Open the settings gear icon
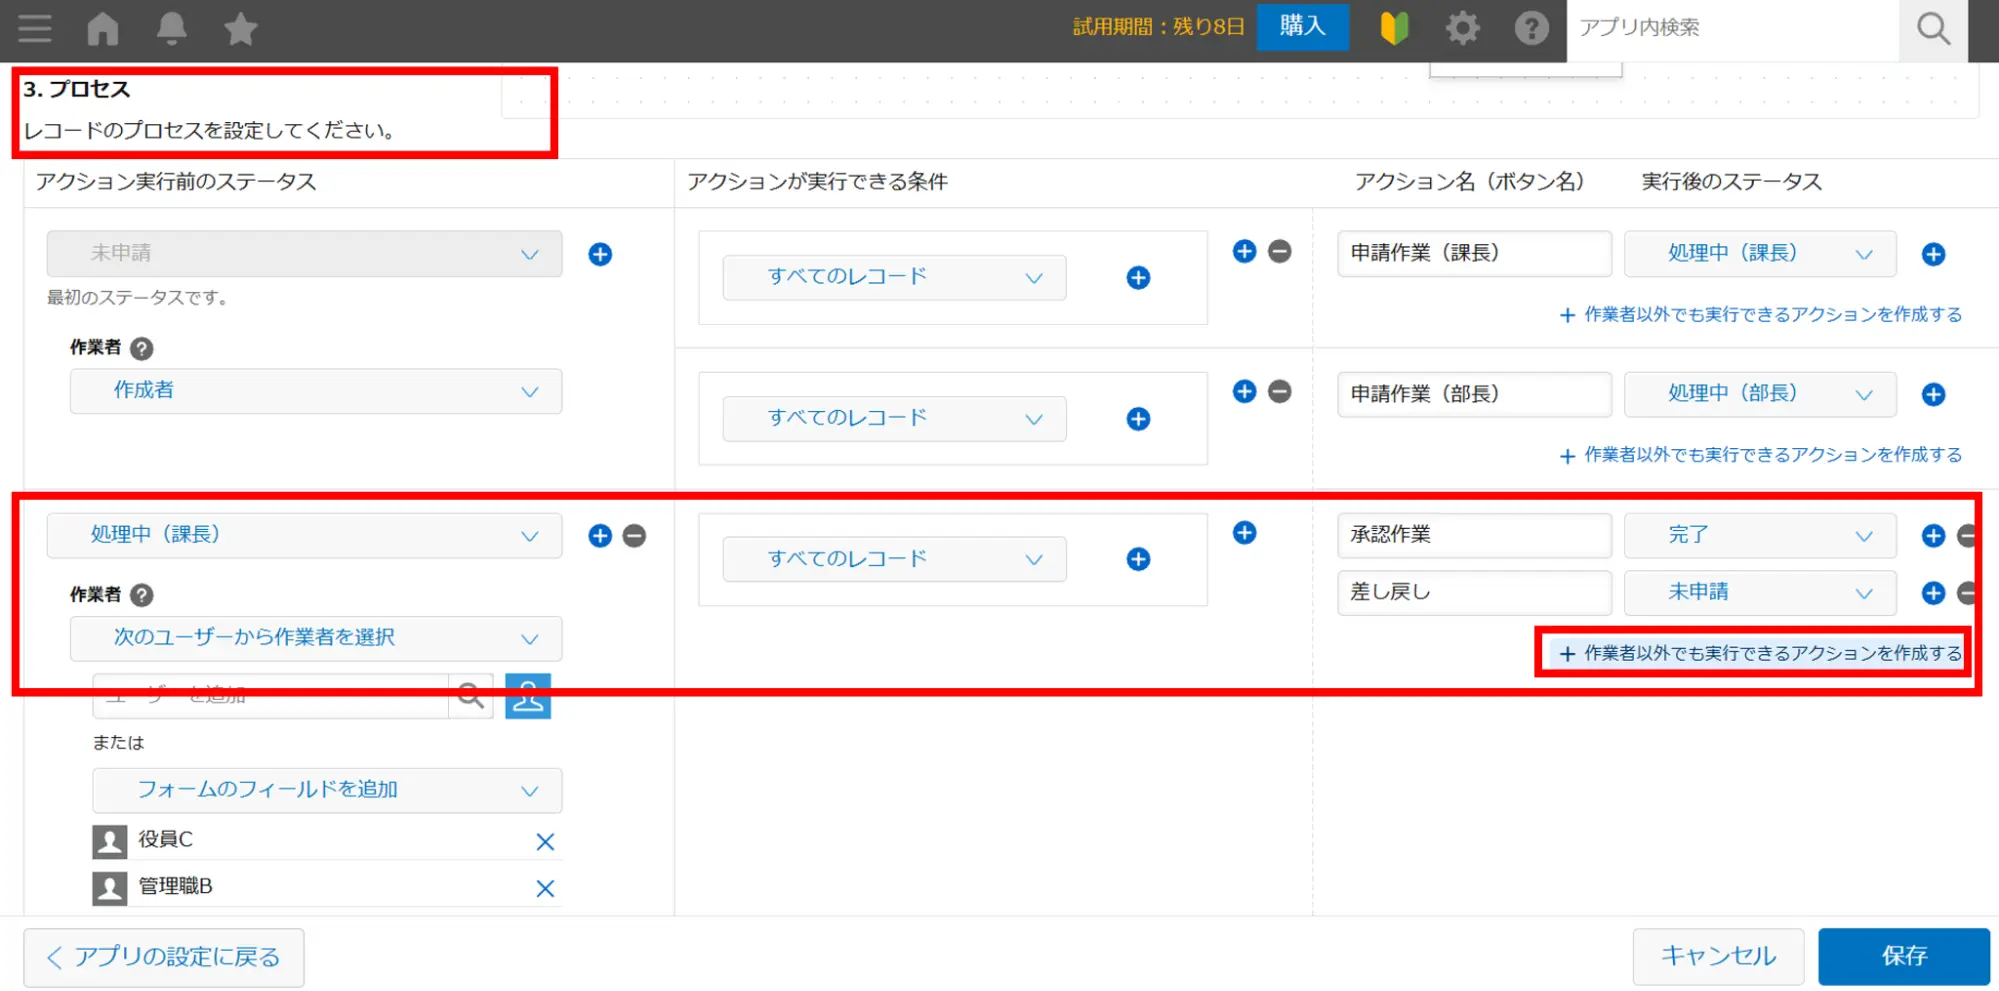Image resolution: width=1999 pixels, height=991 pixels. click(1462, 28)
